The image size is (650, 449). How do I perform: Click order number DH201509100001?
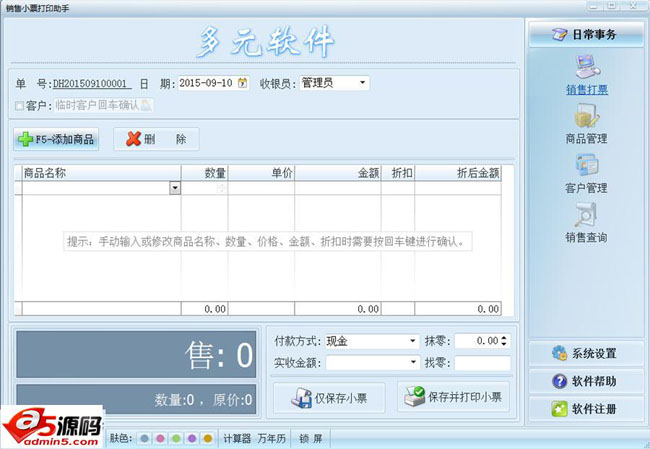coord(92,83)
